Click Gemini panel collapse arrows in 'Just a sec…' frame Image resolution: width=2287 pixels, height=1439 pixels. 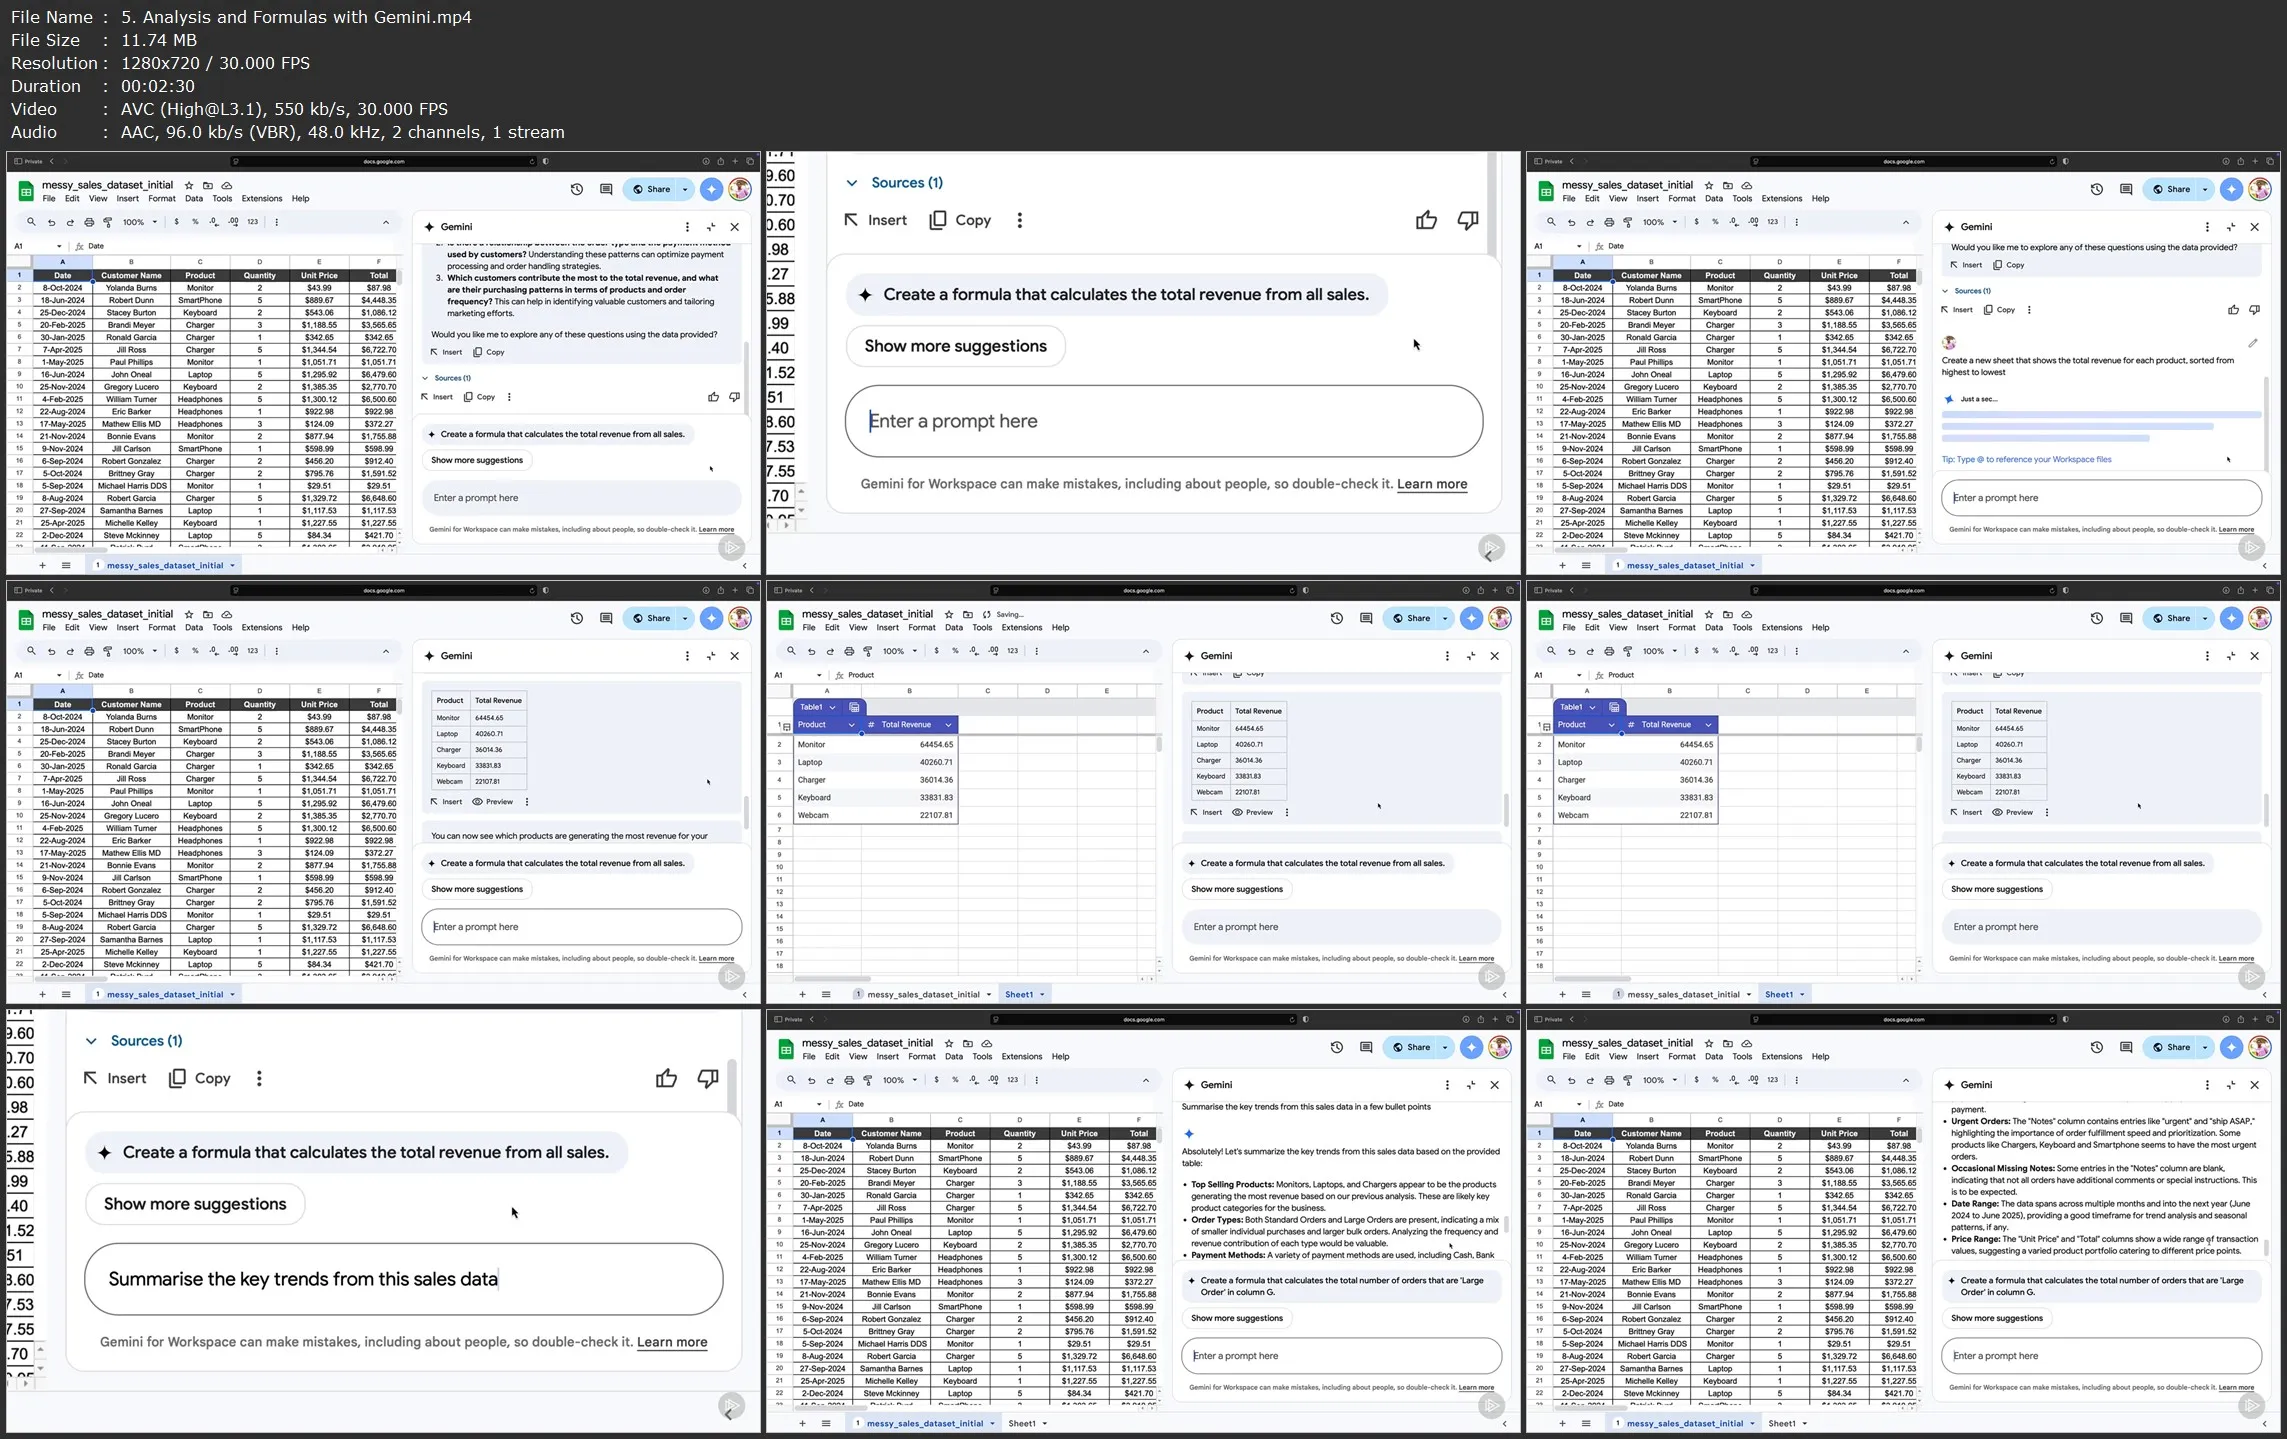coord(2231,227)
